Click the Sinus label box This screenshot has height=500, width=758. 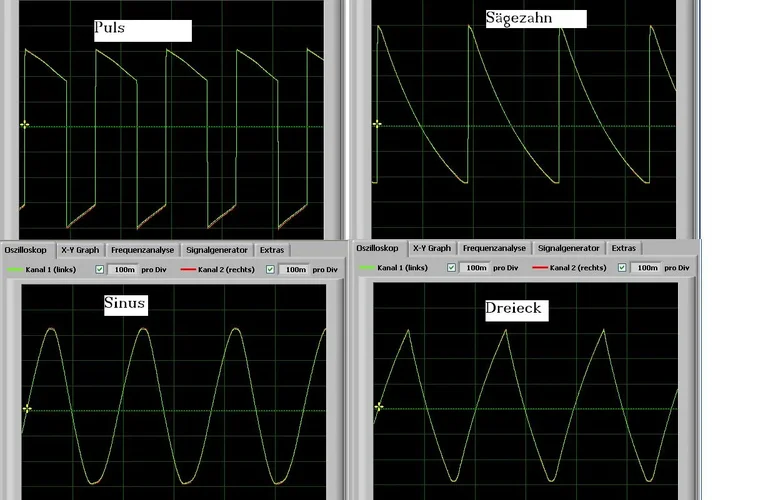(x=125, y=303)
